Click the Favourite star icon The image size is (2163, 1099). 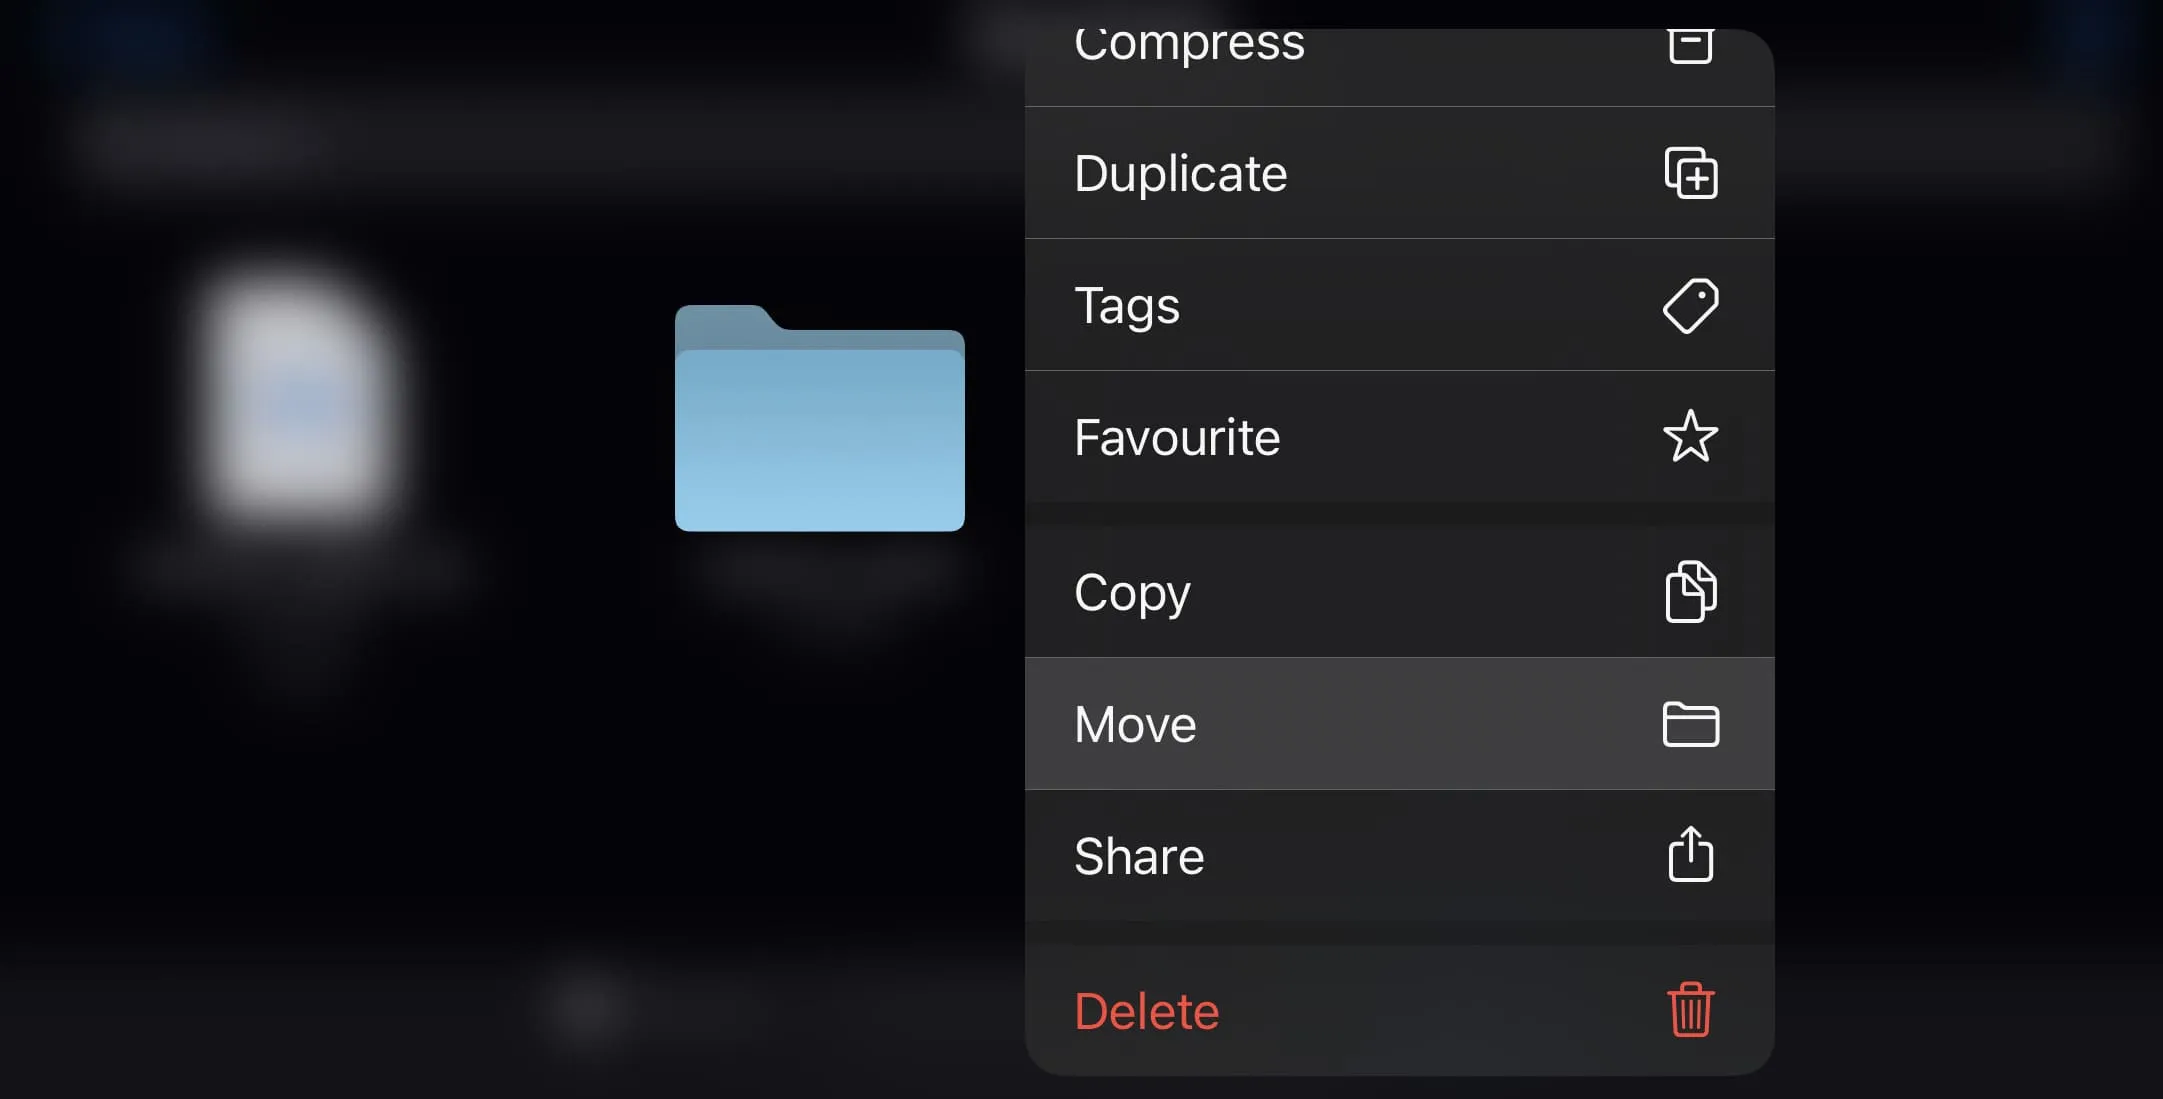tap(1690, 437)
